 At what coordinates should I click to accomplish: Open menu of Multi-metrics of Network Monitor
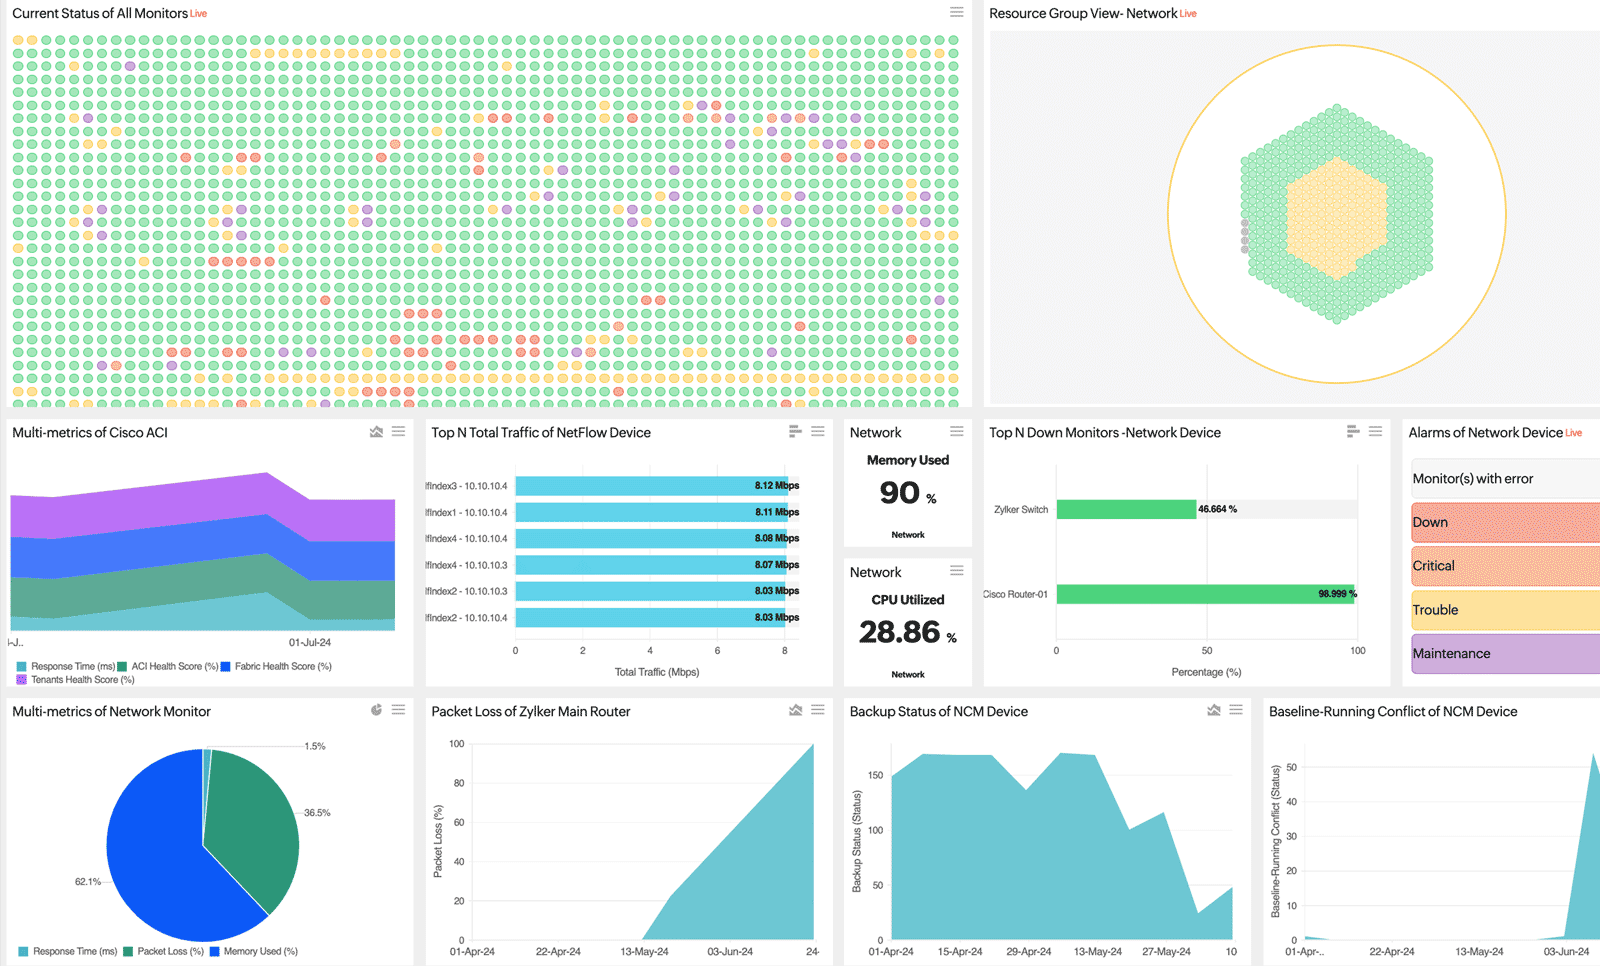pos(398,710)
